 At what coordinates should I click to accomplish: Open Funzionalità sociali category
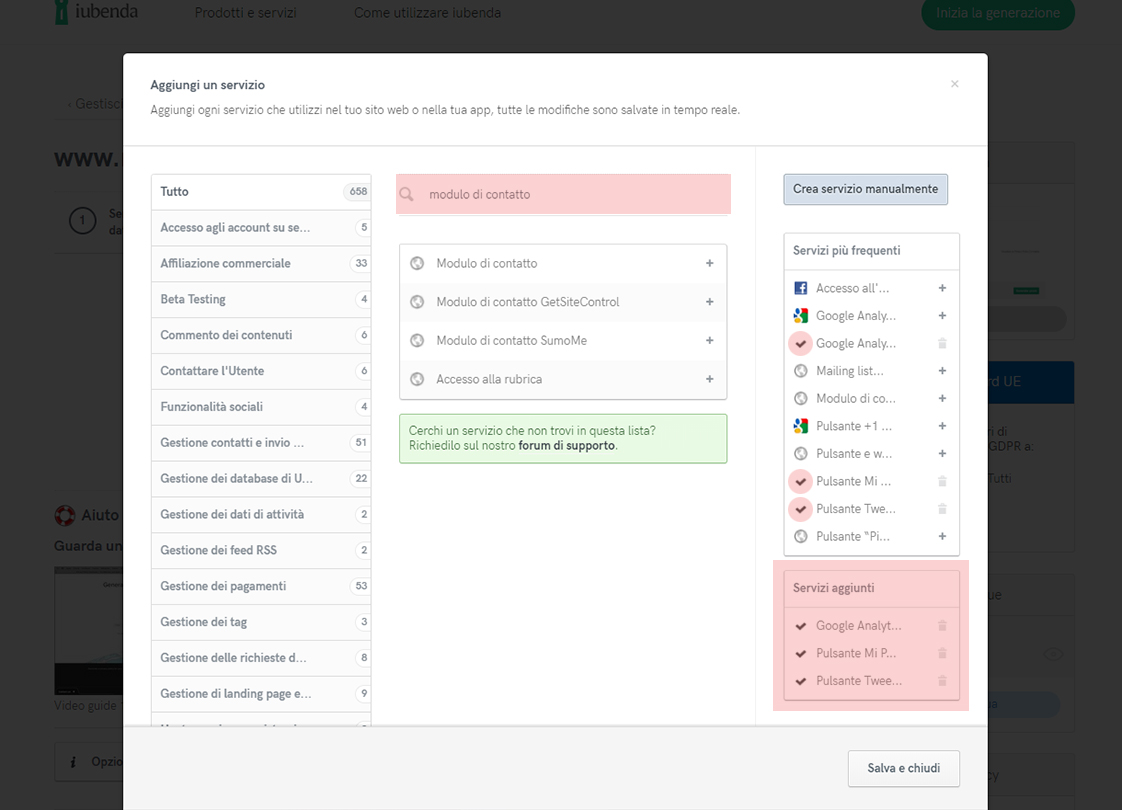[261, 406]
